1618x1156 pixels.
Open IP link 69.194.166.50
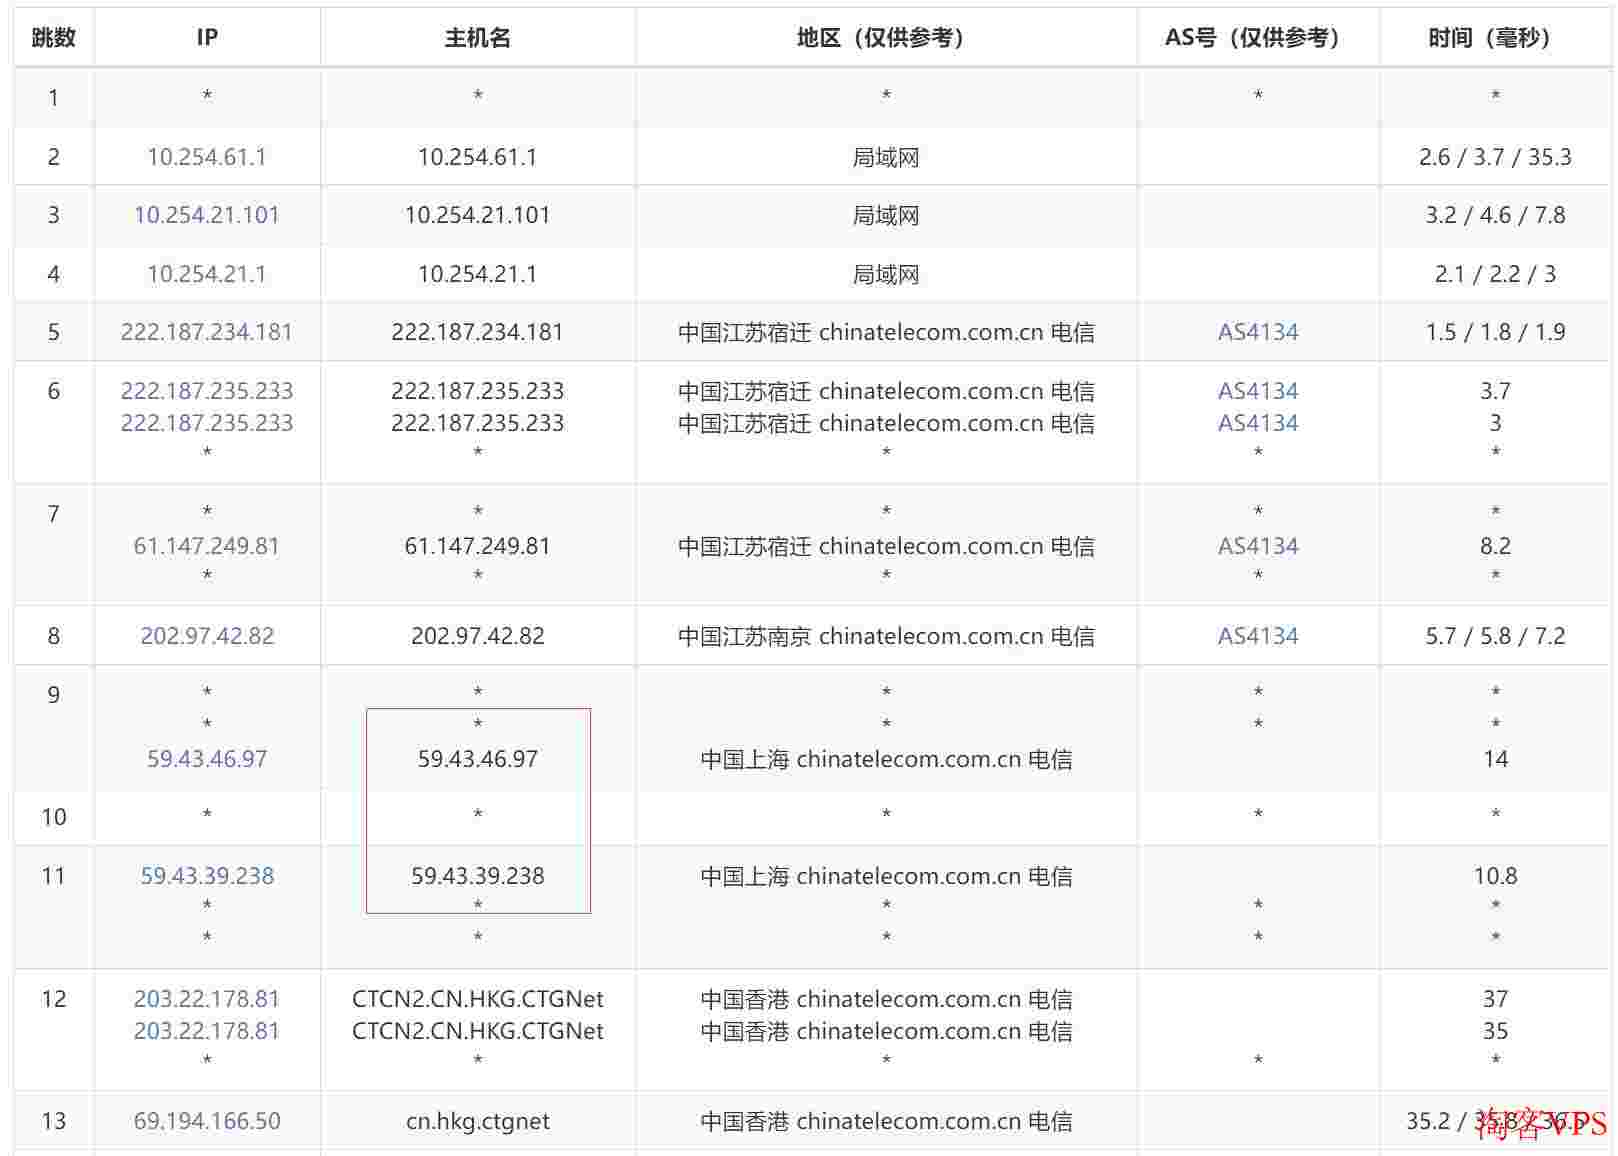(207, 1121)
